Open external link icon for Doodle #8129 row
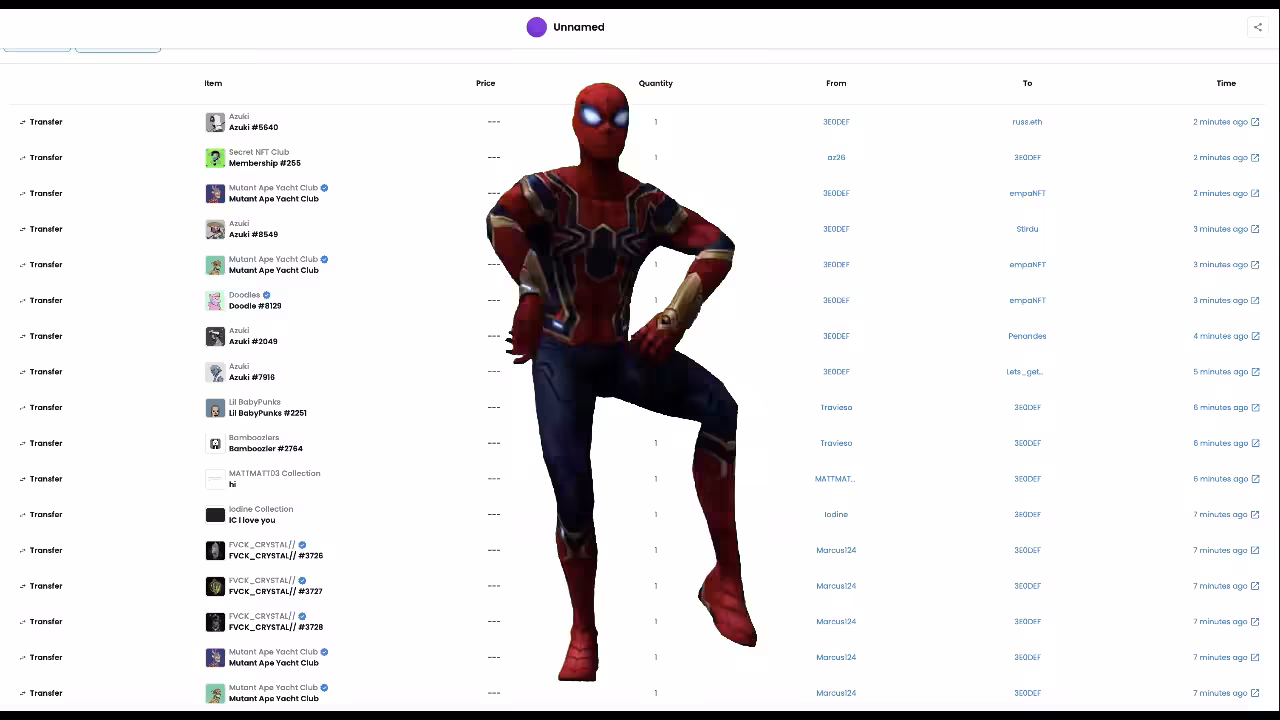Screen dimensions: 1280x720 pyautogui.click(x=1255, y=301)
